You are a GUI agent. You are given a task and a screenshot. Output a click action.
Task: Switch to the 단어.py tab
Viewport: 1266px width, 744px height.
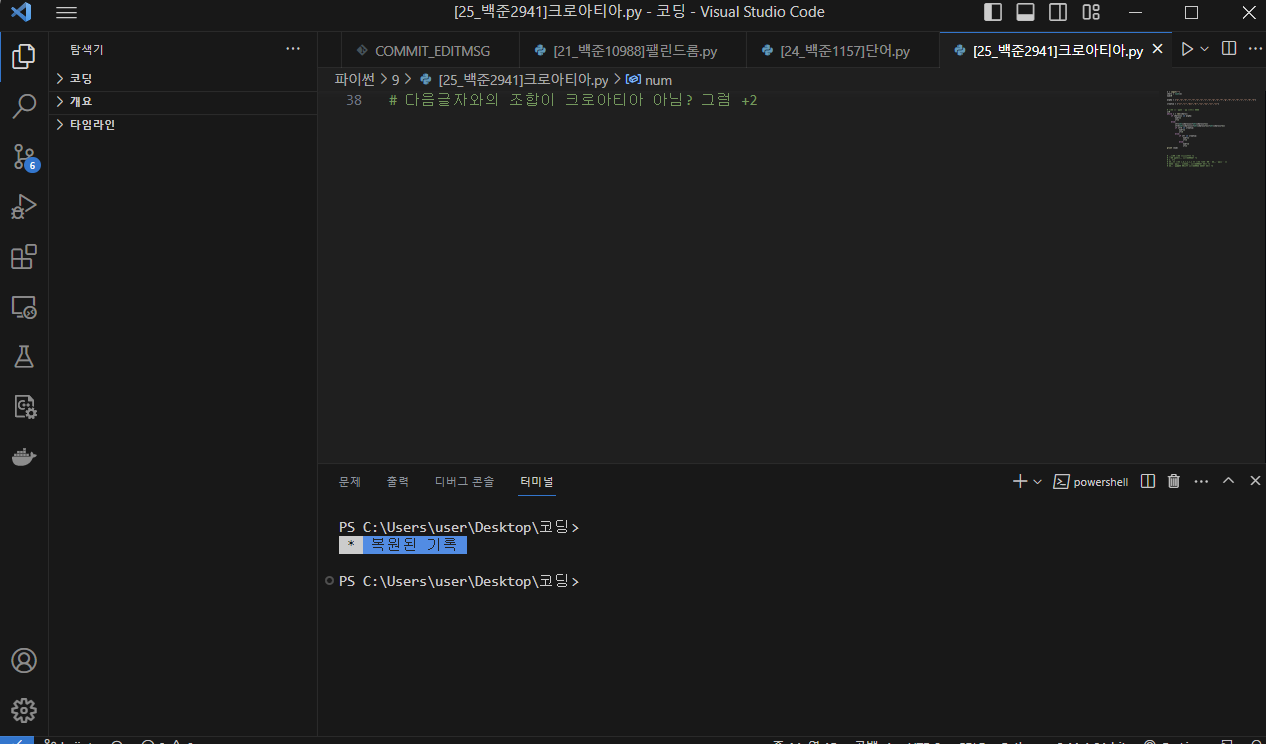coord(843,50)
